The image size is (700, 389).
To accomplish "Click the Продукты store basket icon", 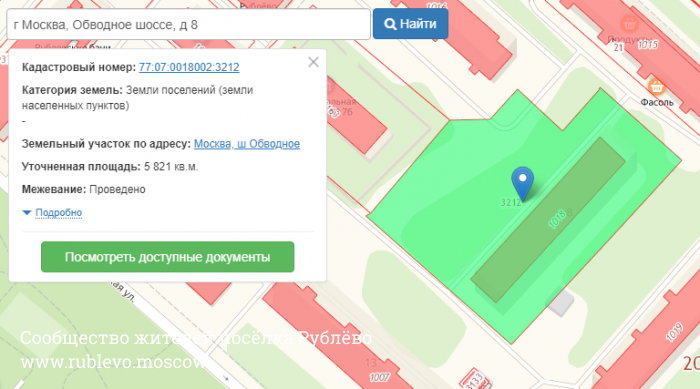I will (x=629, y=23).
